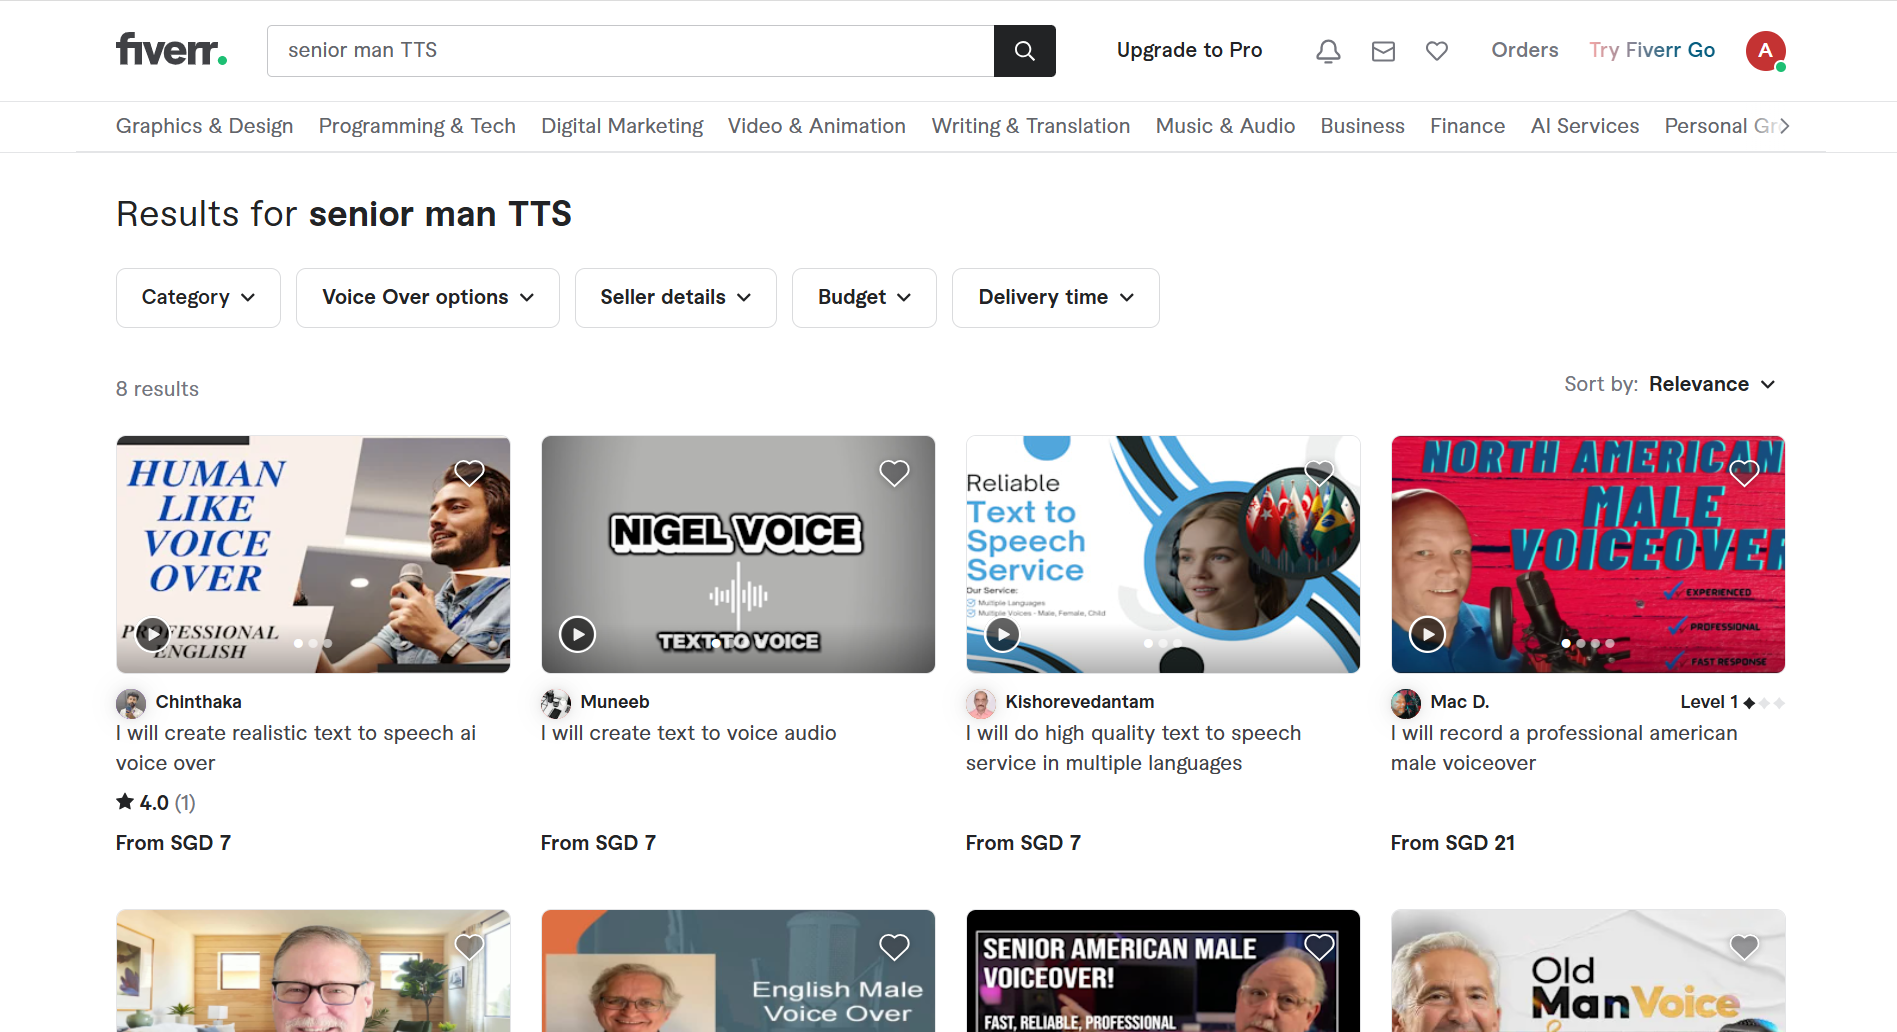The image size is (1897, 1032).
Task: Open the AI Services category
Action: coord(1585,126)
